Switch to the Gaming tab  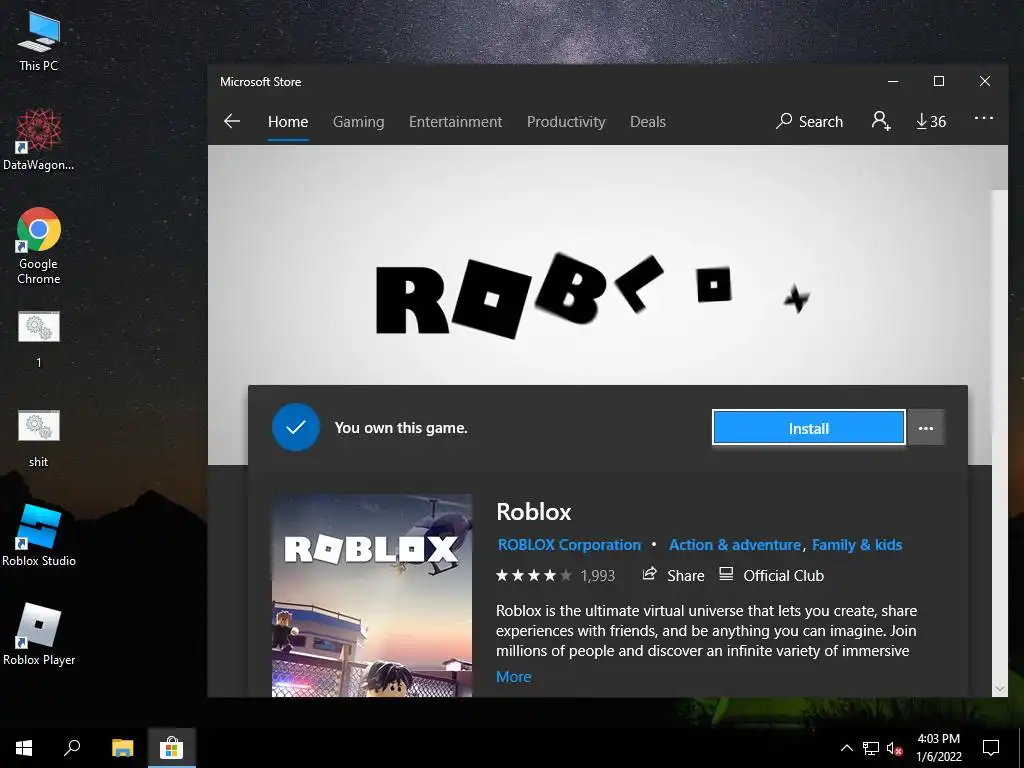coord(359,121)
